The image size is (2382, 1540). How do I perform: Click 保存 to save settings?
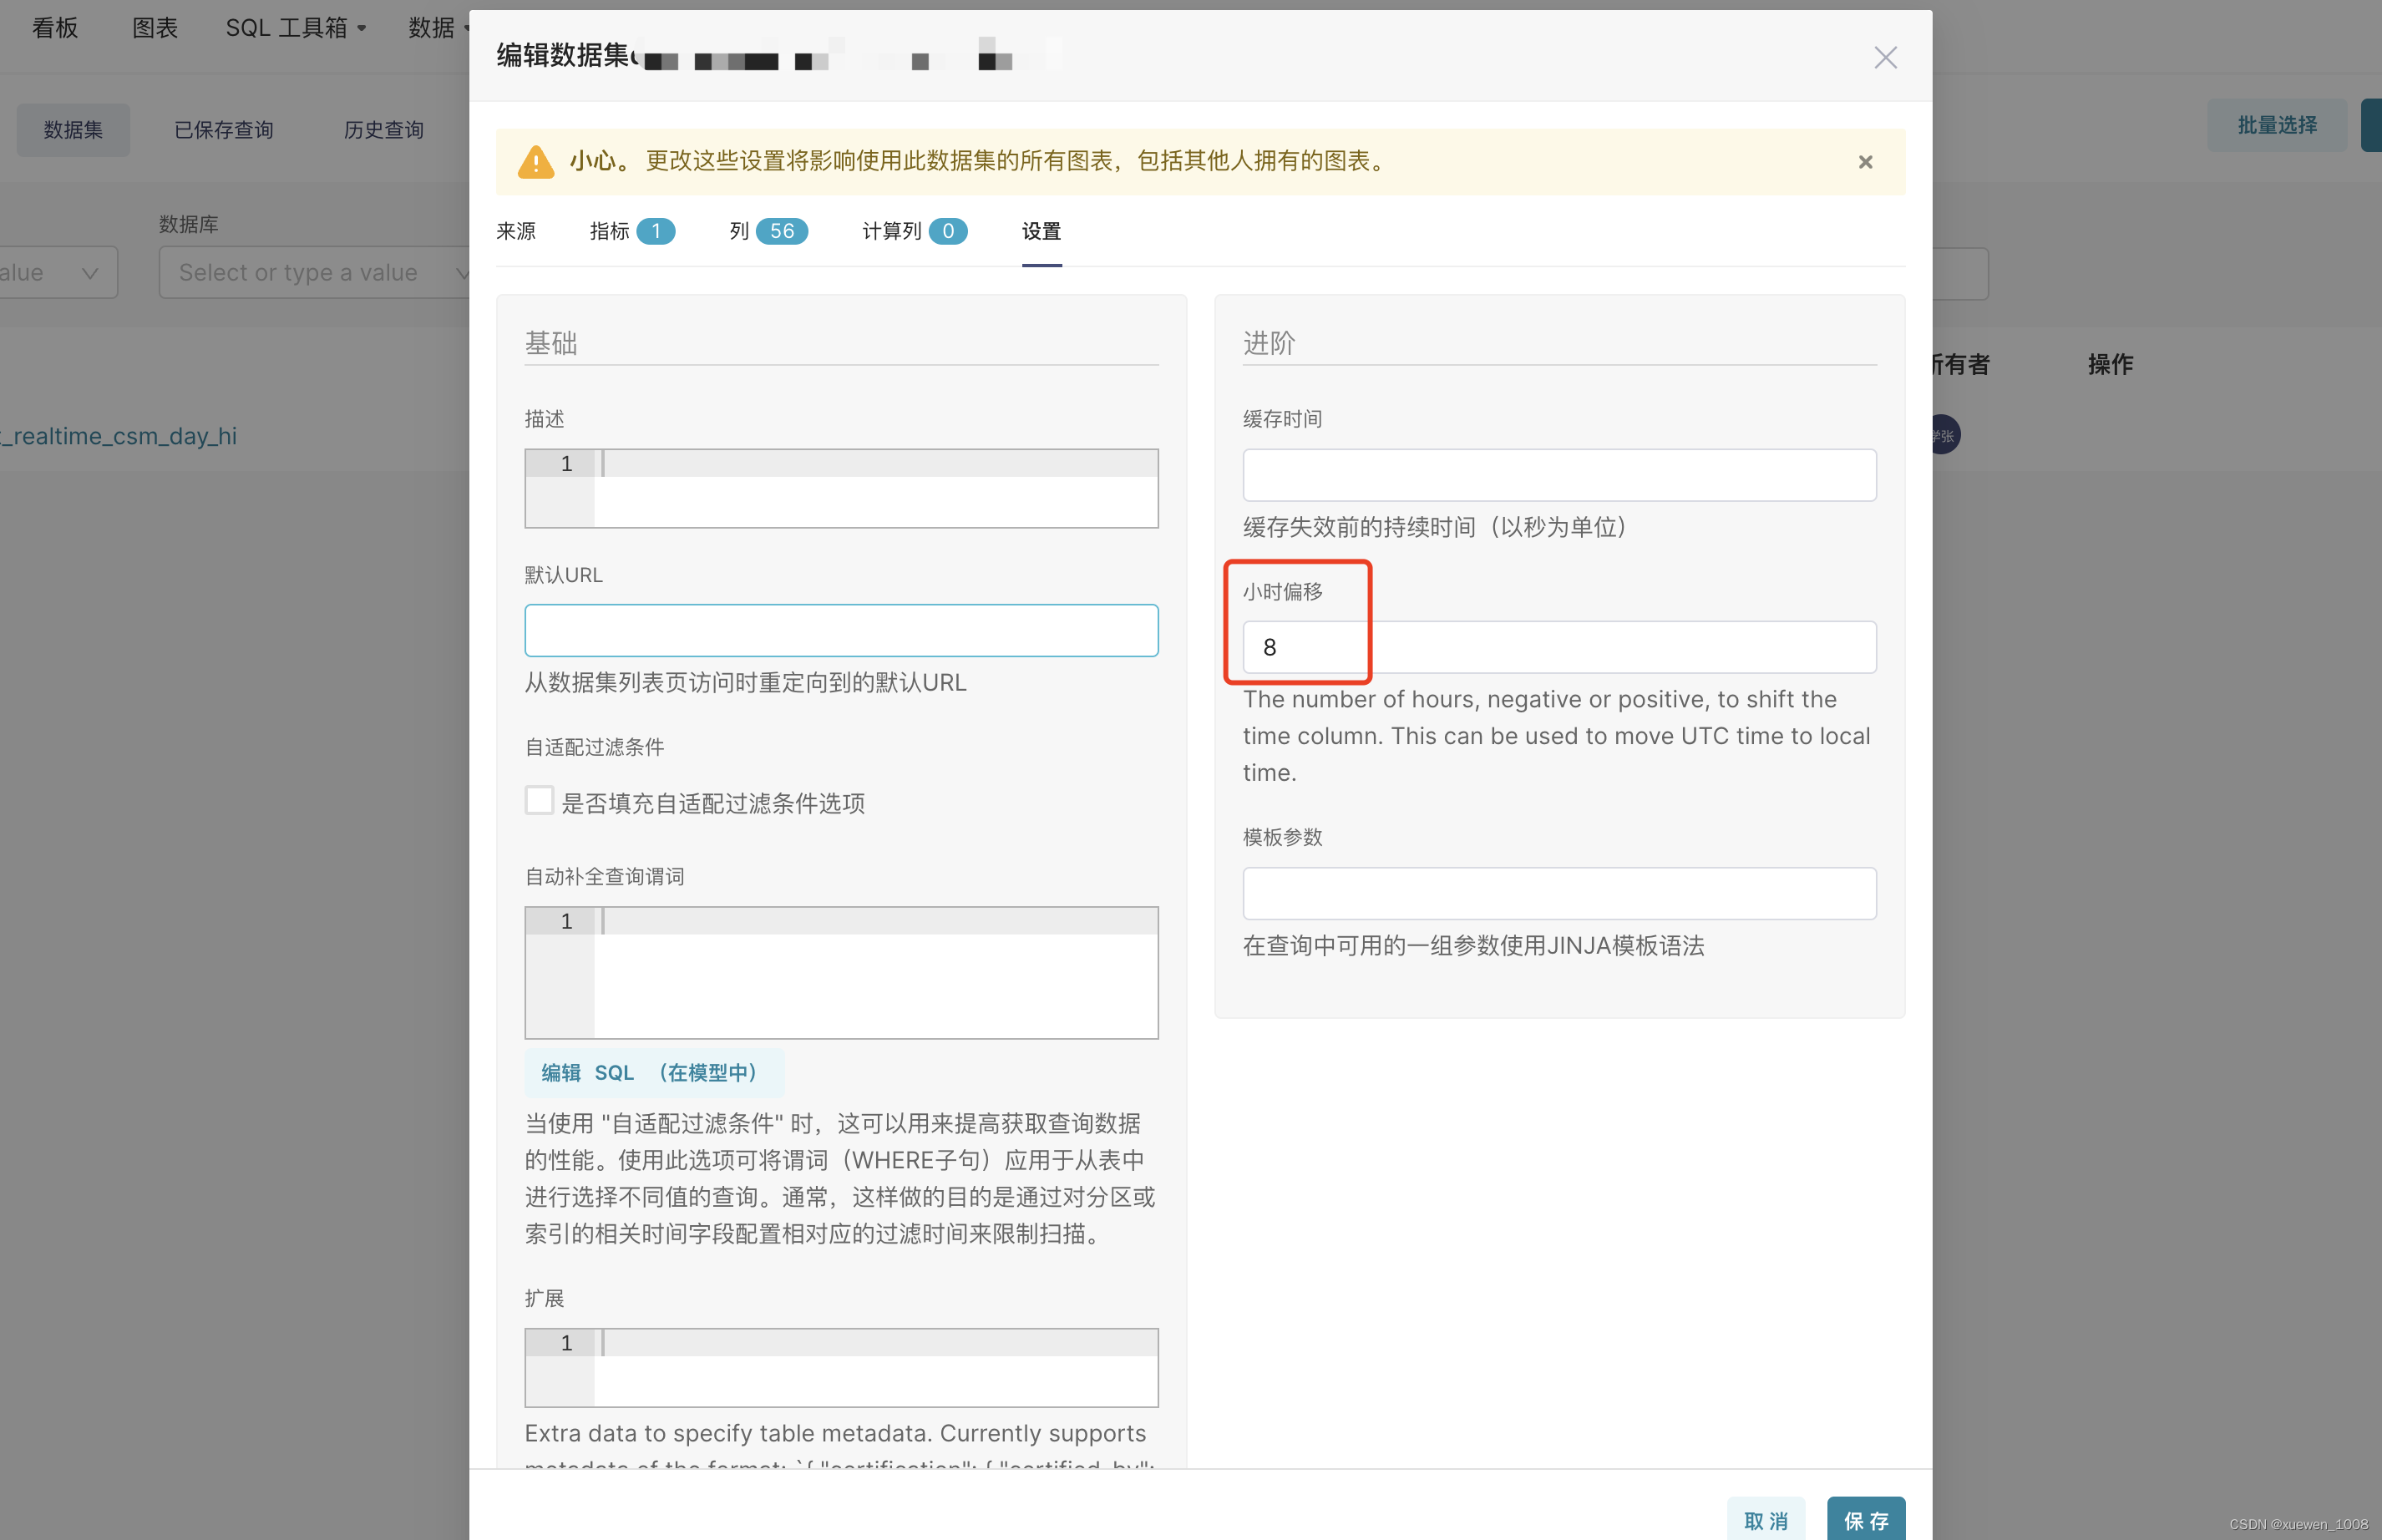(x=1864, y=1519)
